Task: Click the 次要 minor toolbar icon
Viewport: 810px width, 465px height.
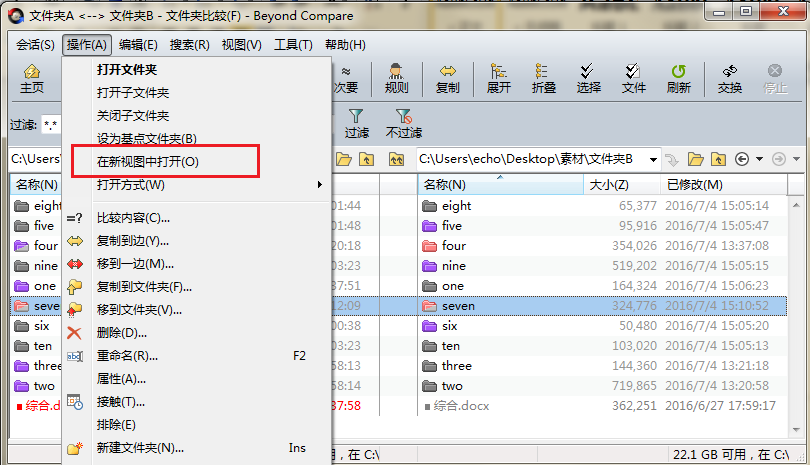Action: 346,79
